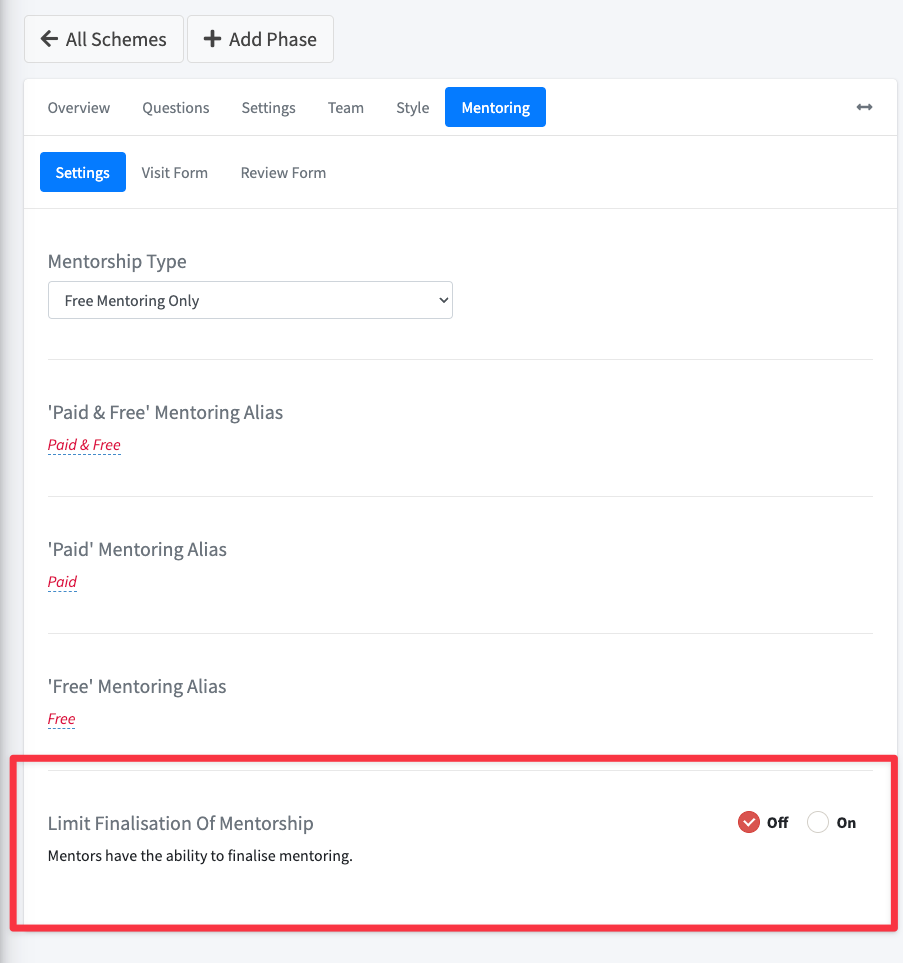This screenshot has width=903, height=963.
Task: Edit the 'Paid & Free' alias link
Action: click(x=84, y=445)
